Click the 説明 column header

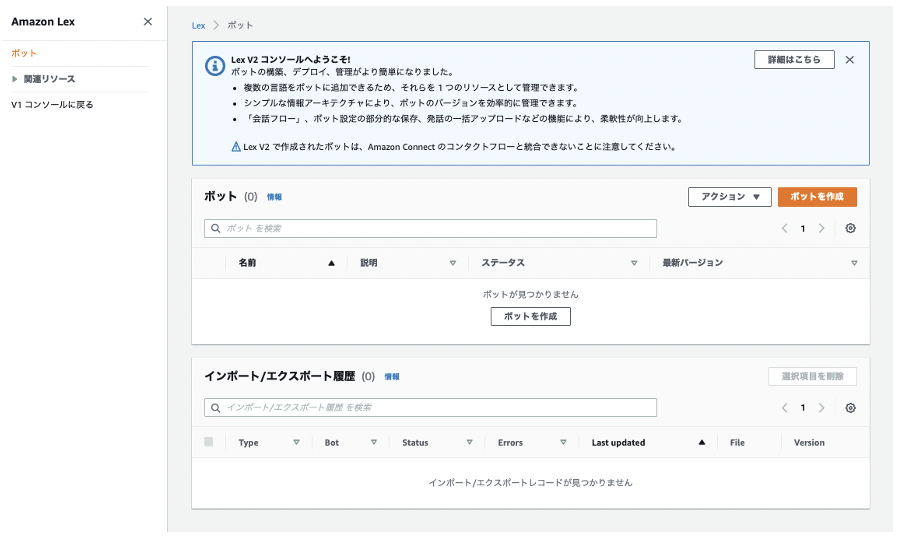[x=369, y=263]
